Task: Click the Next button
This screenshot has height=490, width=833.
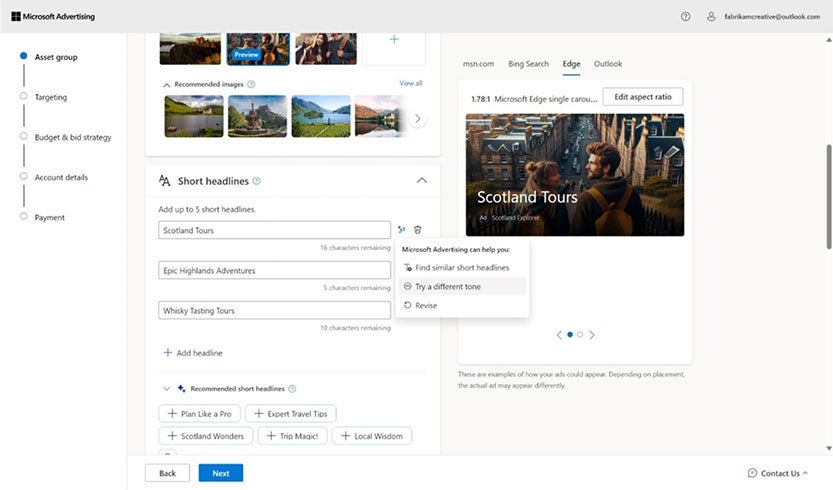Action: (x=220, y=473)
